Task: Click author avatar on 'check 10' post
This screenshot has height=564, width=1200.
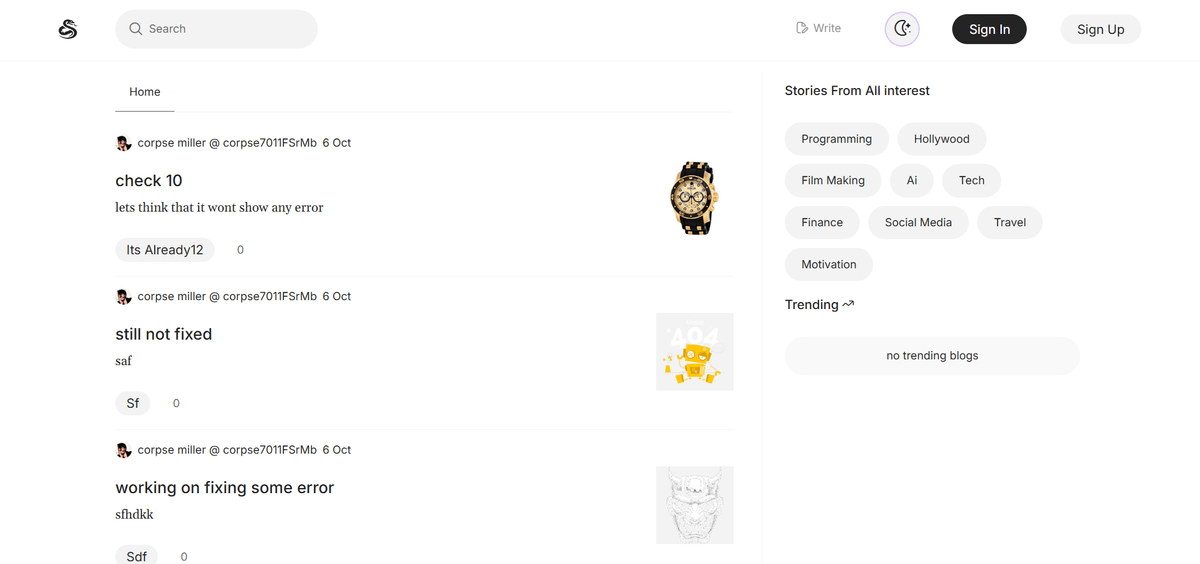Action: pos(124,143)
